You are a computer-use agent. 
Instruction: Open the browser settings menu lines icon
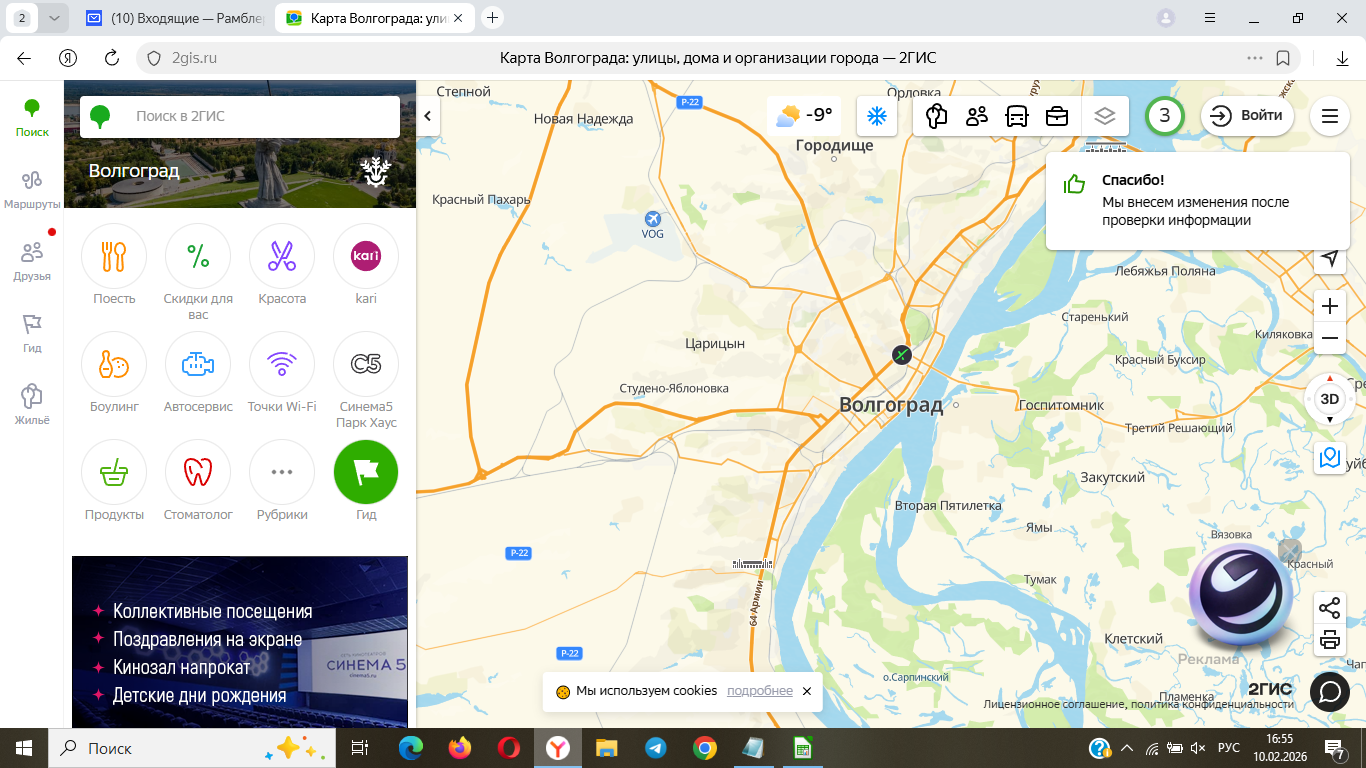1209,18
